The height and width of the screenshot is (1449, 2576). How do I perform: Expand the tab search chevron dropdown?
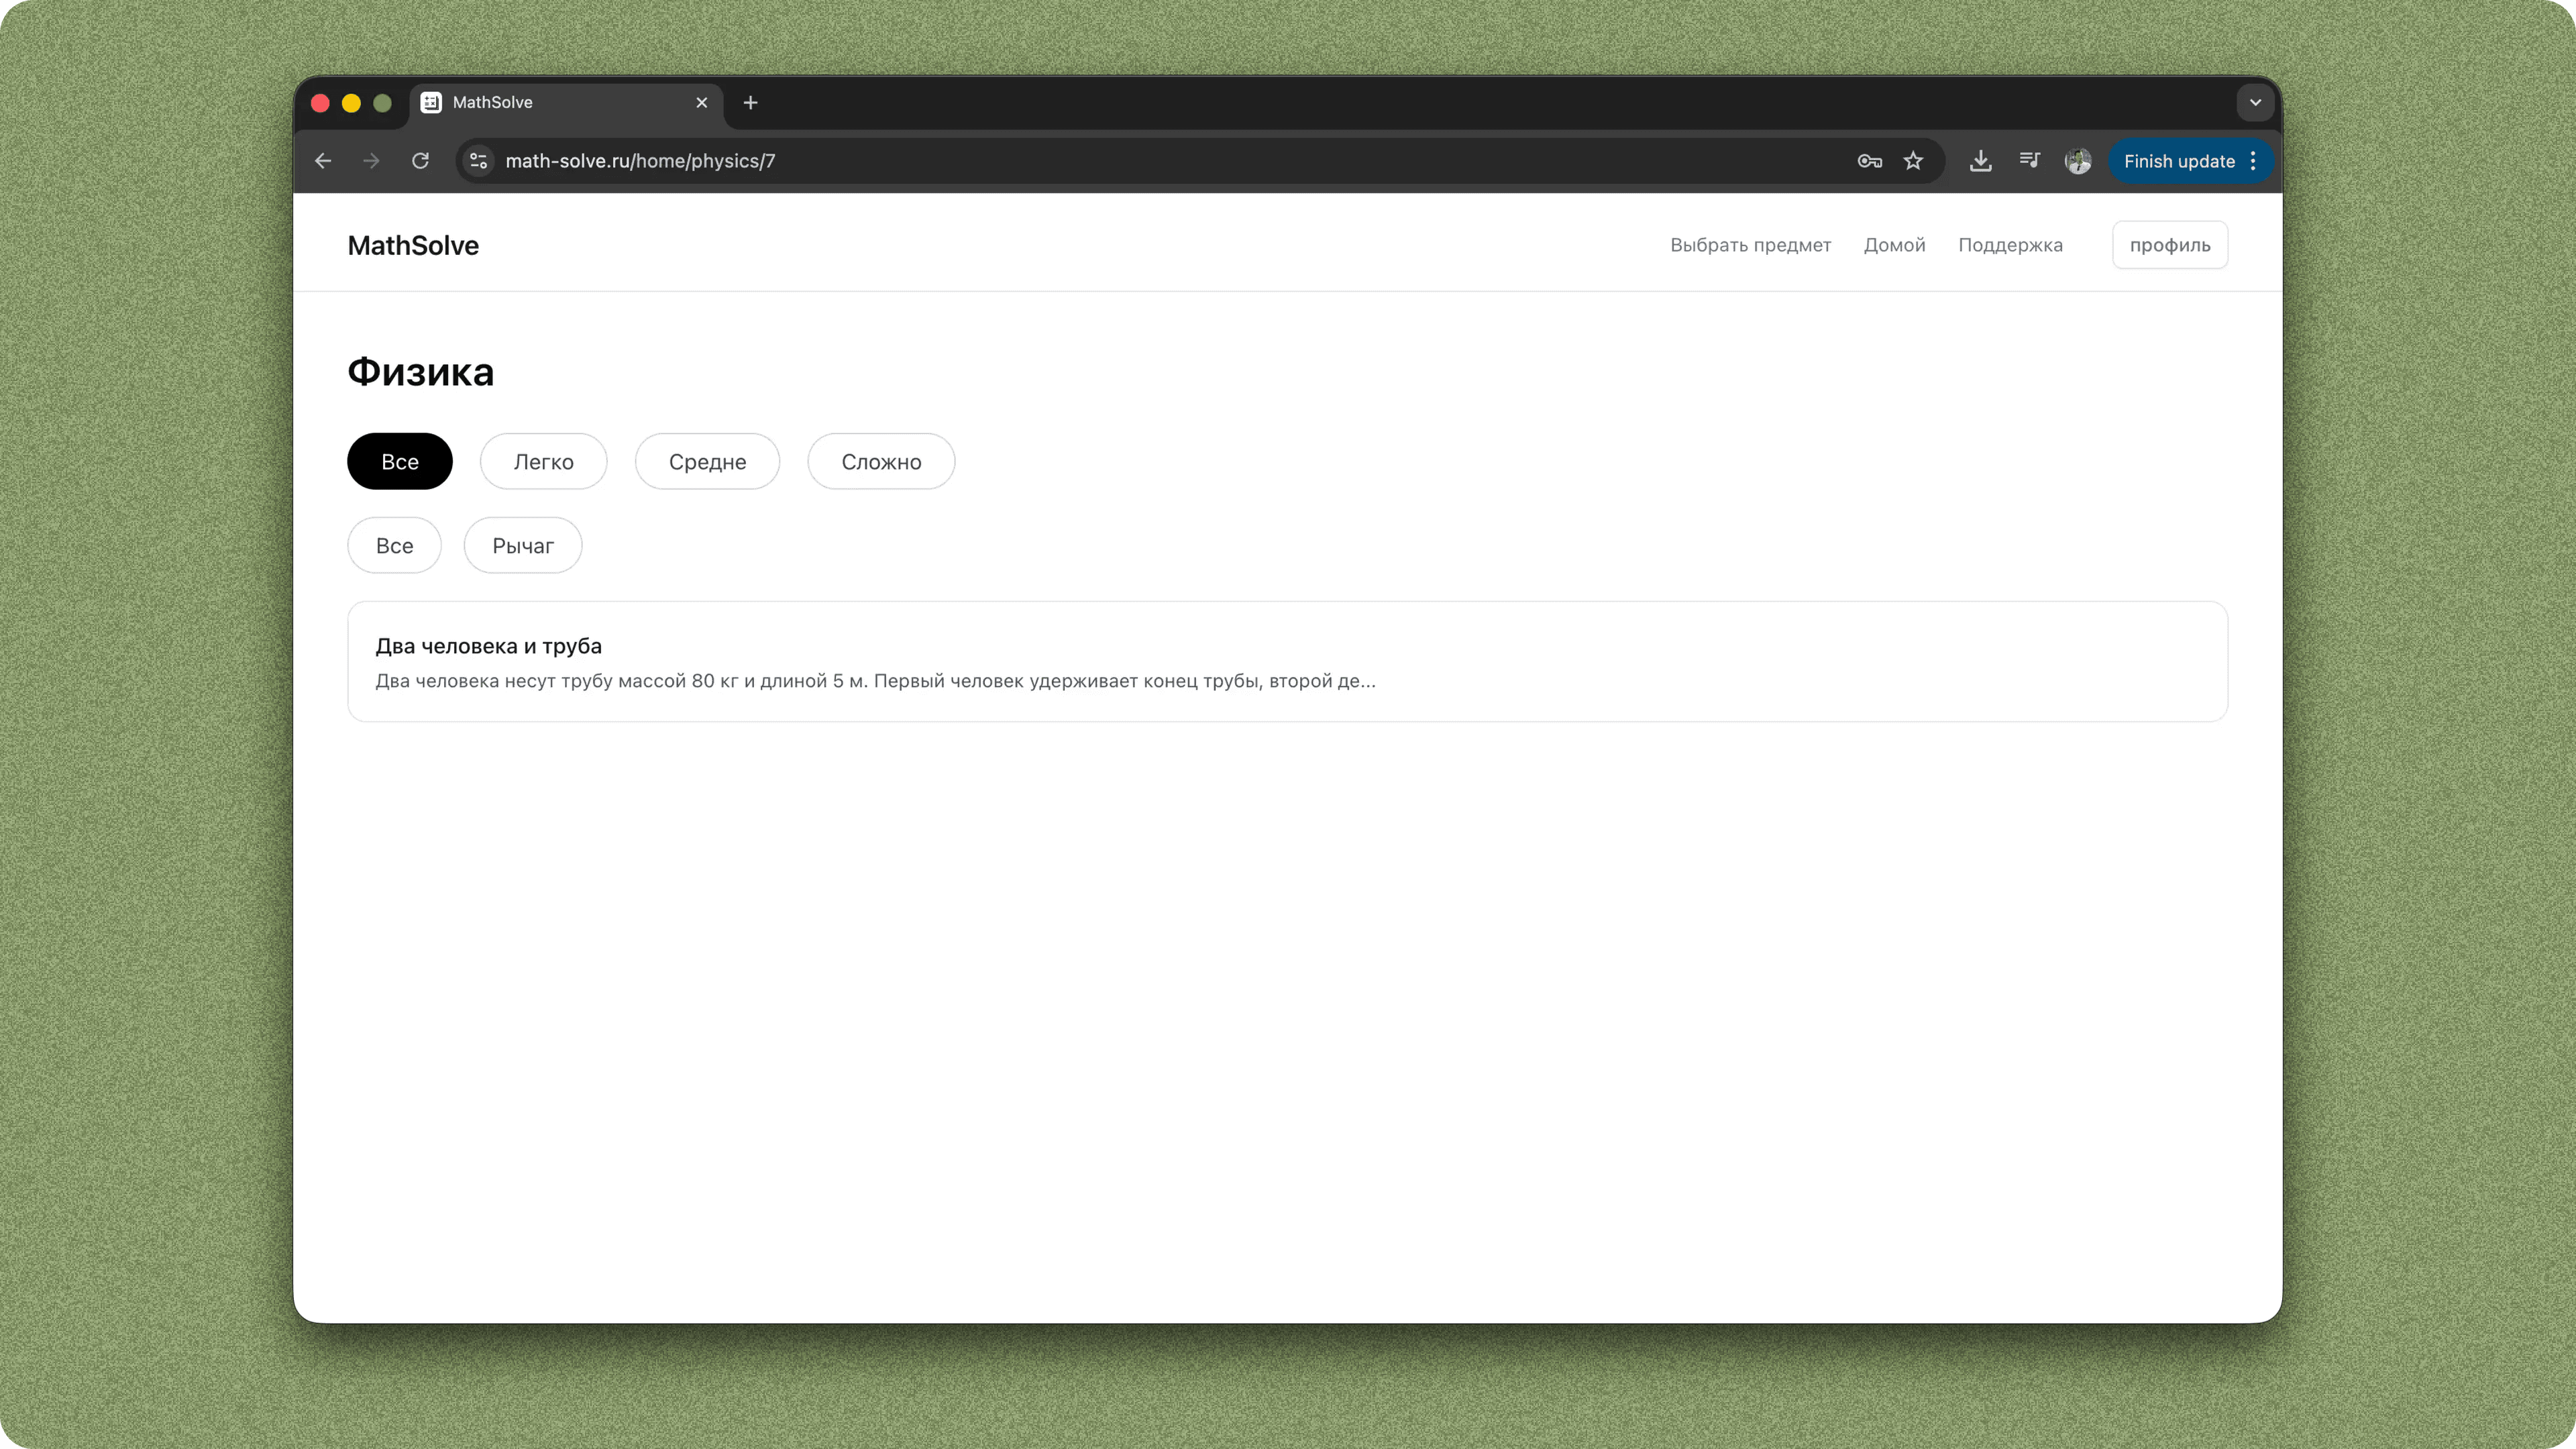[2255, 103]
